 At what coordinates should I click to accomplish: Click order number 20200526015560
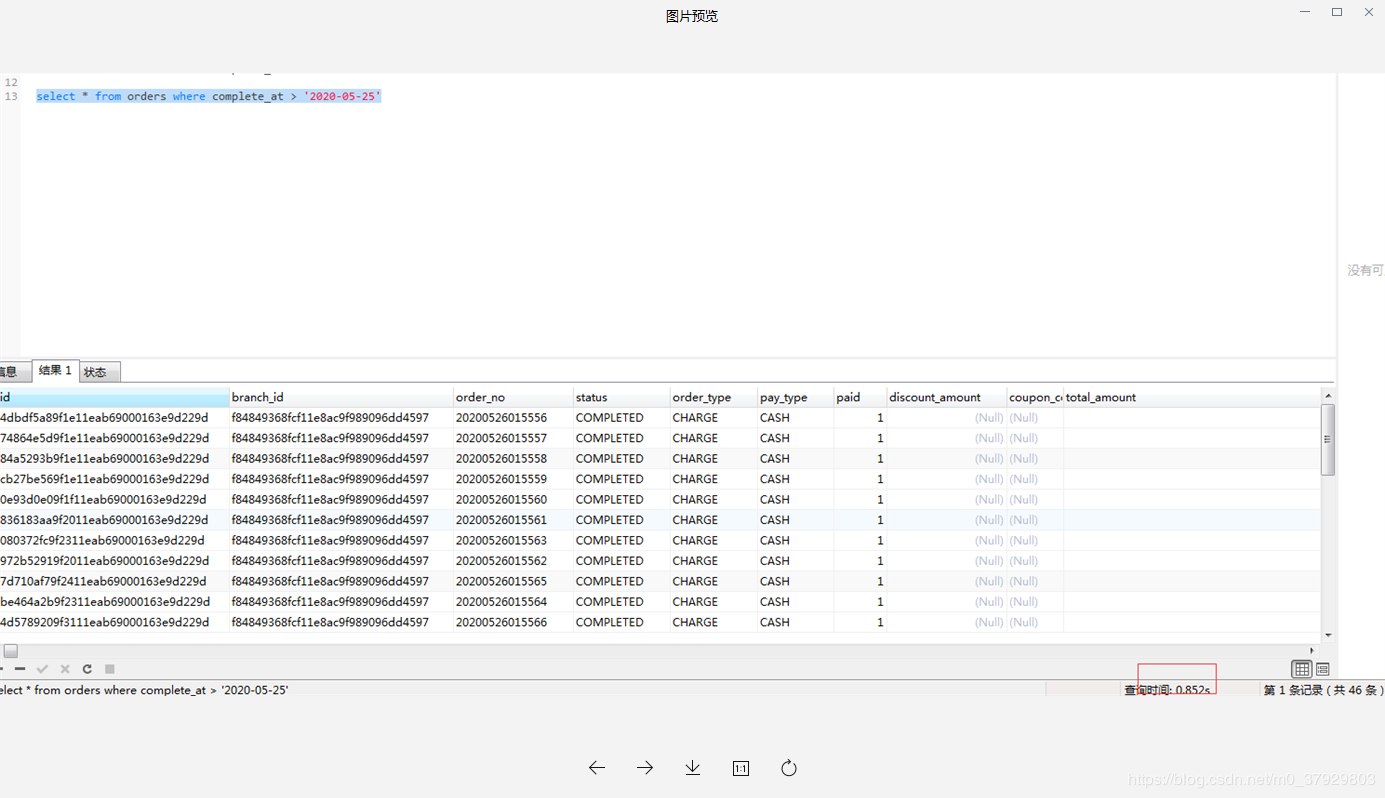click(x=501, y=500)
